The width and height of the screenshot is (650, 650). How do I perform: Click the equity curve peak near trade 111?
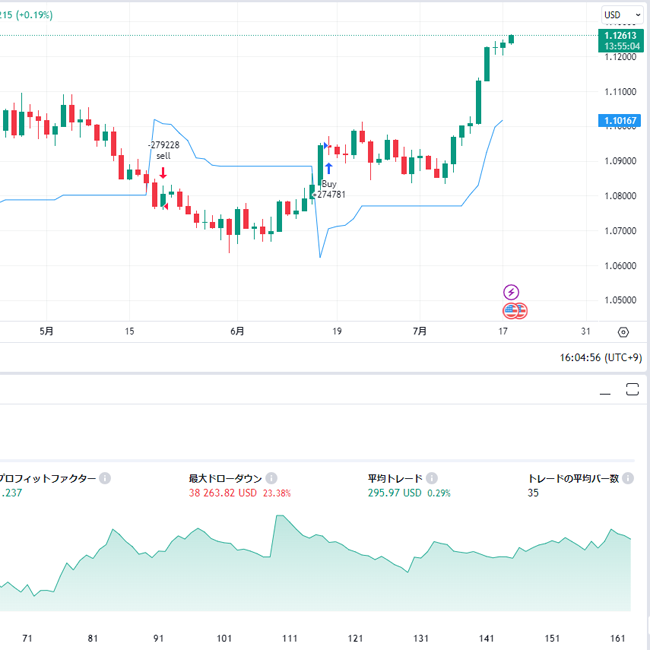coord(279,516)
